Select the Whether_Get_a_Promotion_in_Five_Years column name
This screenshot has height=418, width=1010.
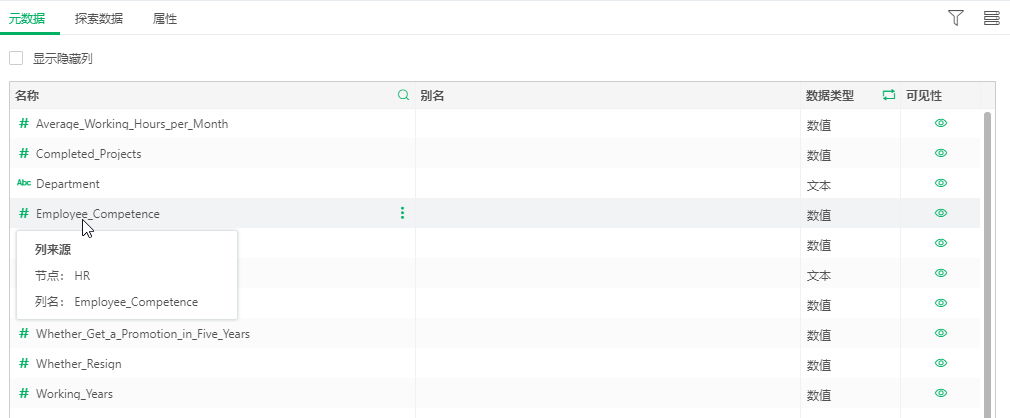point(143,334)
